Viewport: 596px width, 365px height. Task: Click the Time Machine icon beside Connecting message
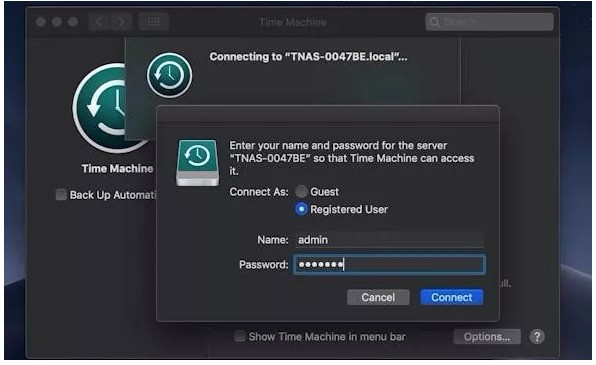click(170, 75)
